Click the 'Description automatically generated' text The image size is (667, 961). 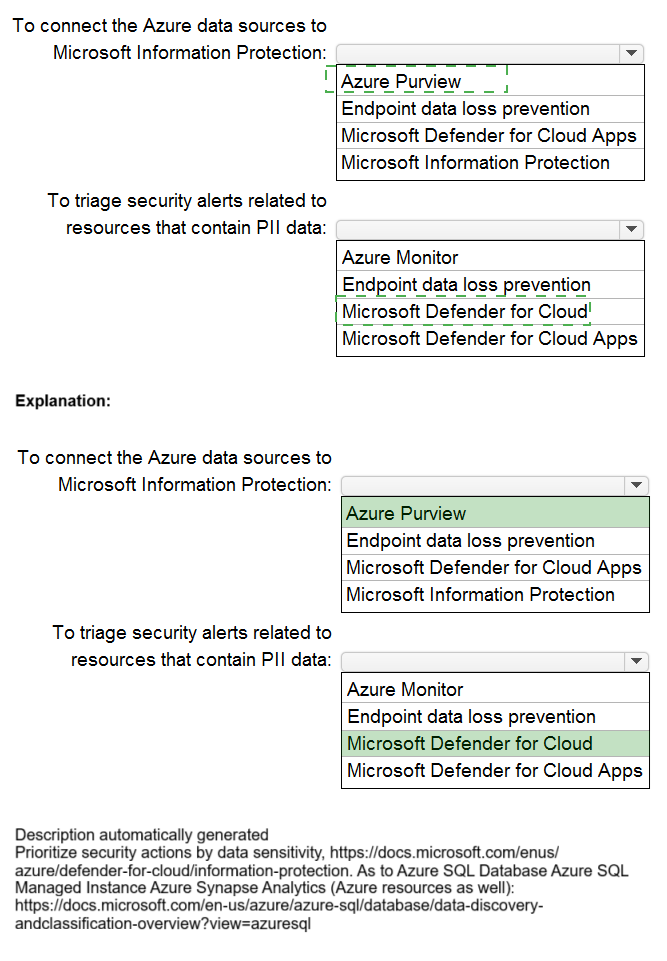(142, 834)
